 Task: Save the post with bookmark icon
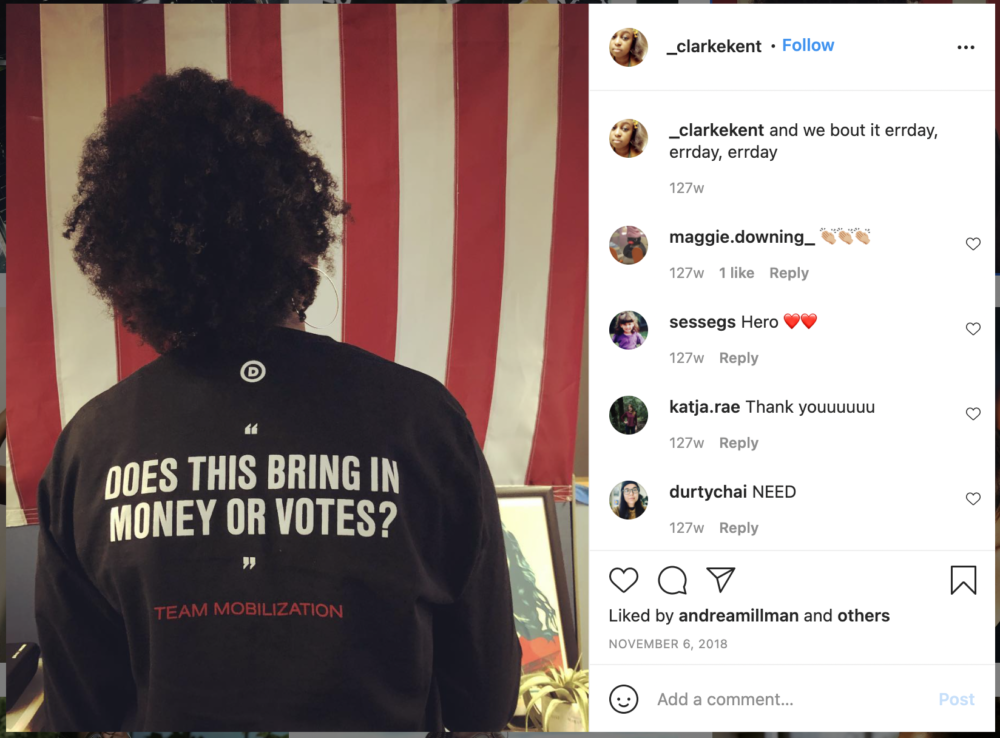pos(963,580)
